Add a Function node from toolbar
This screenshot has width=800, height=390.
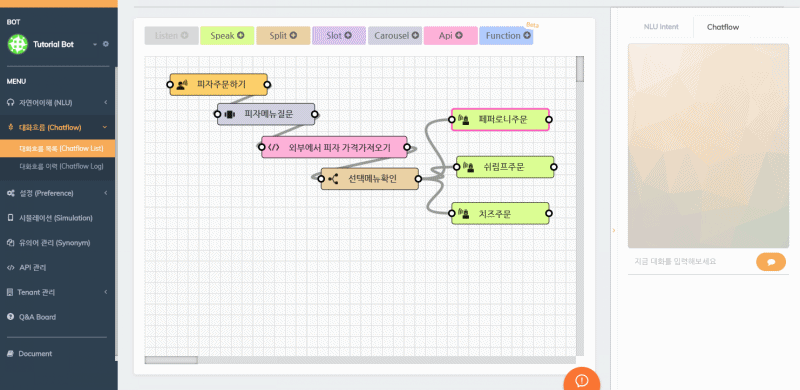(506, 36)
